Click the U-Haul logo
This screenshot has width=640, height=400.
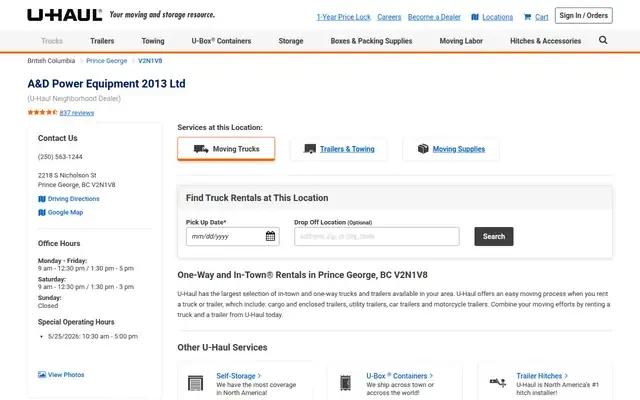pyautogui.click(x=64, y=15)
